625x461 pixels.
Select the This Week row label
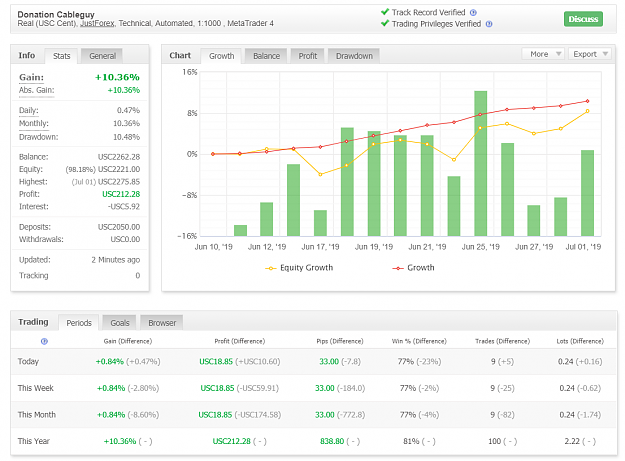[x=35, y=388]
